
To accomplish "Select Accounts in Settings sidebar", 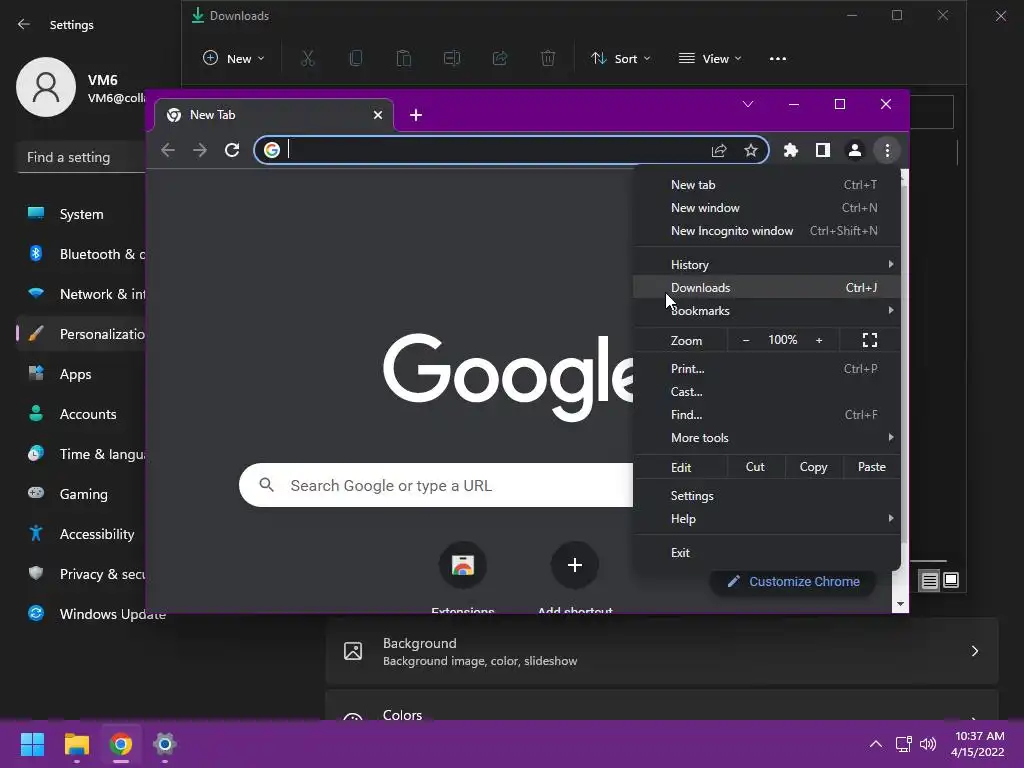I will 81,414.
